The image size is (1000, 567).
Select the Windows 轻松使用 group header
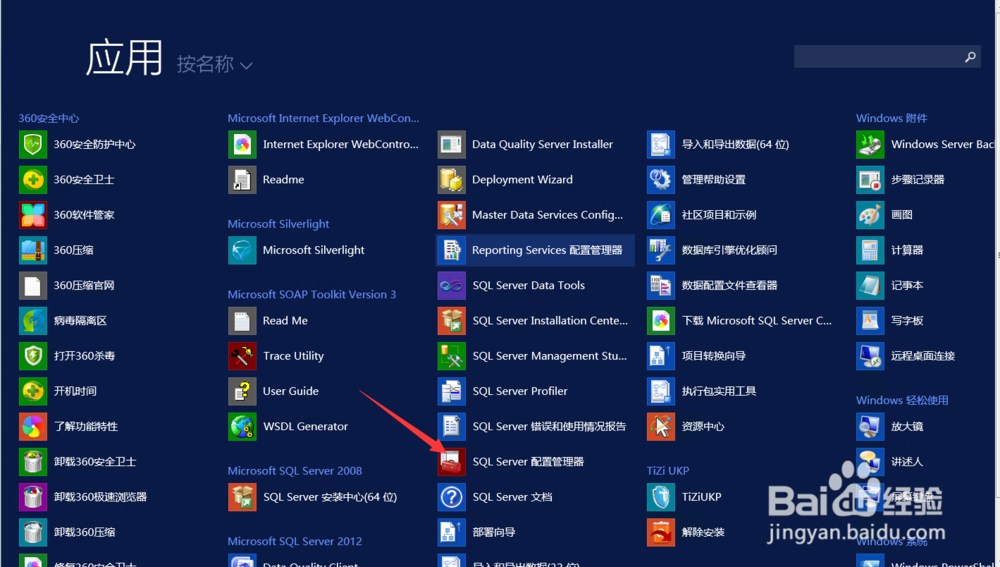coord(902,401)
